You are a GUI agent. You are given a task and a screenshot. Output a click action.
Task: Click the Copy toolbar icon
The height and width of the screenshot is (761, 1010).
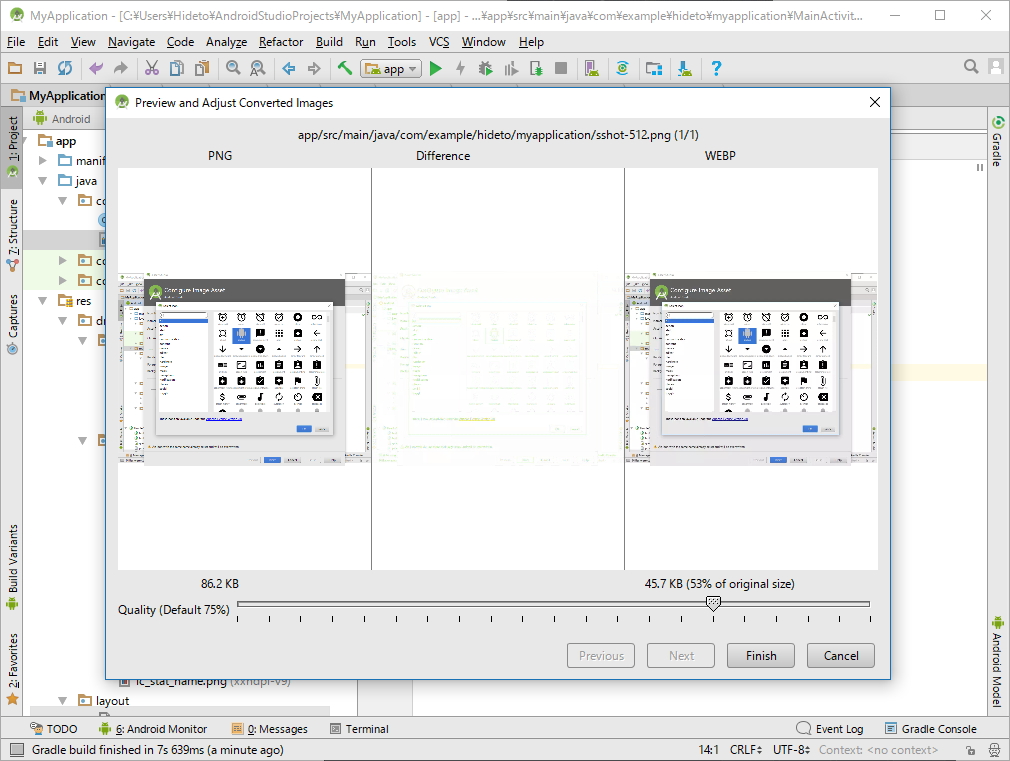(176, 68)
